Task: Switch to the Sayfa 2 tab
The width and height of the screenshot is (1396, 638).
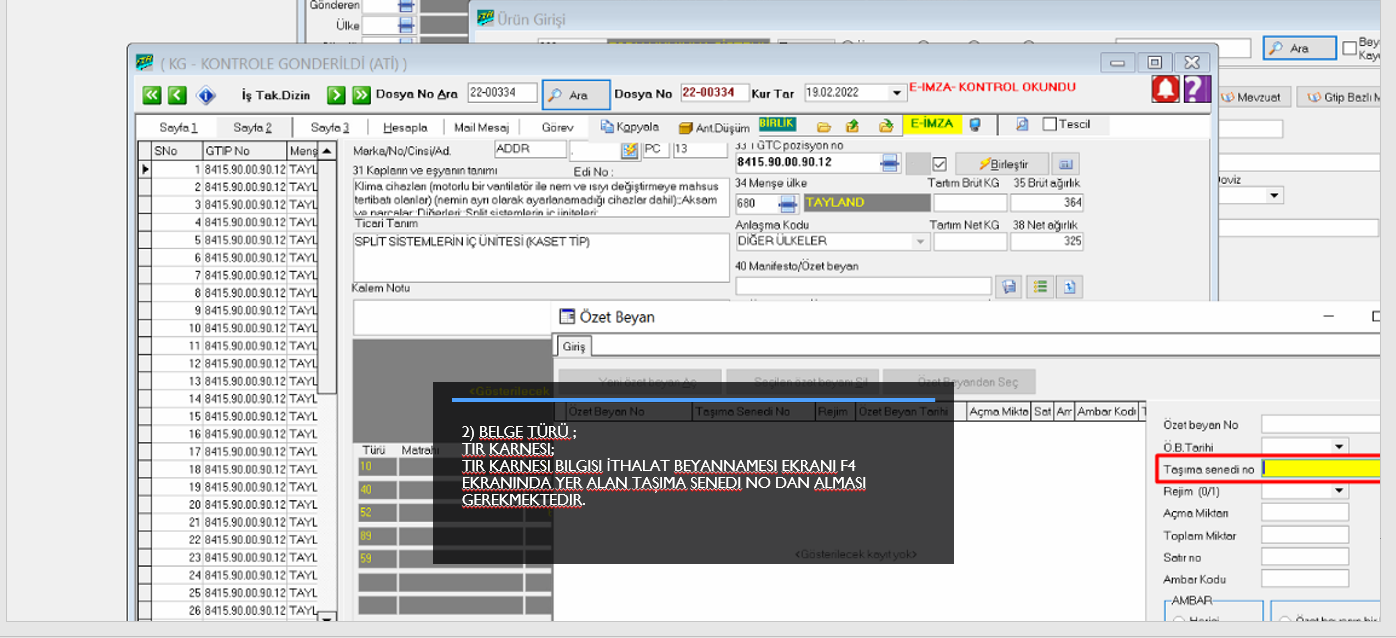Action: point(252,127)
